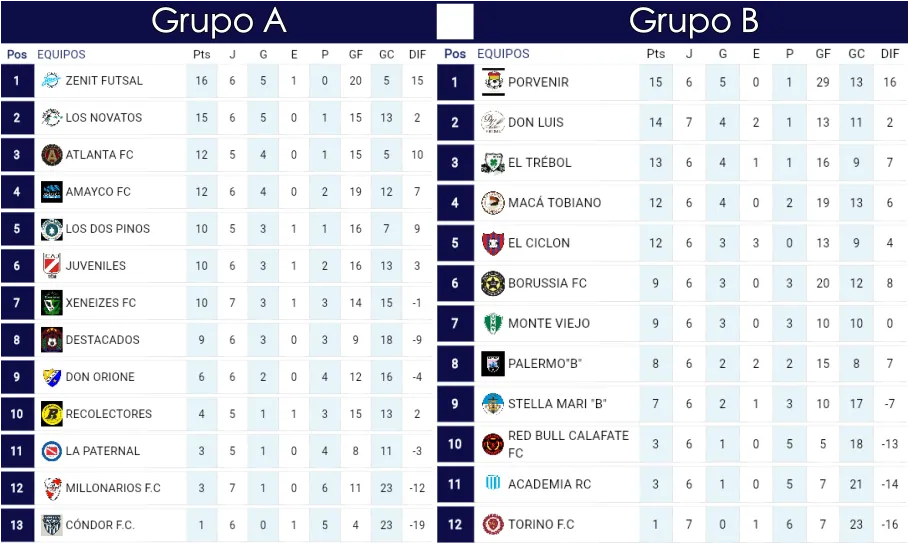Sort Grupo A by Pts column header
The image size is (909, 543).
click(x=201, y=54)
